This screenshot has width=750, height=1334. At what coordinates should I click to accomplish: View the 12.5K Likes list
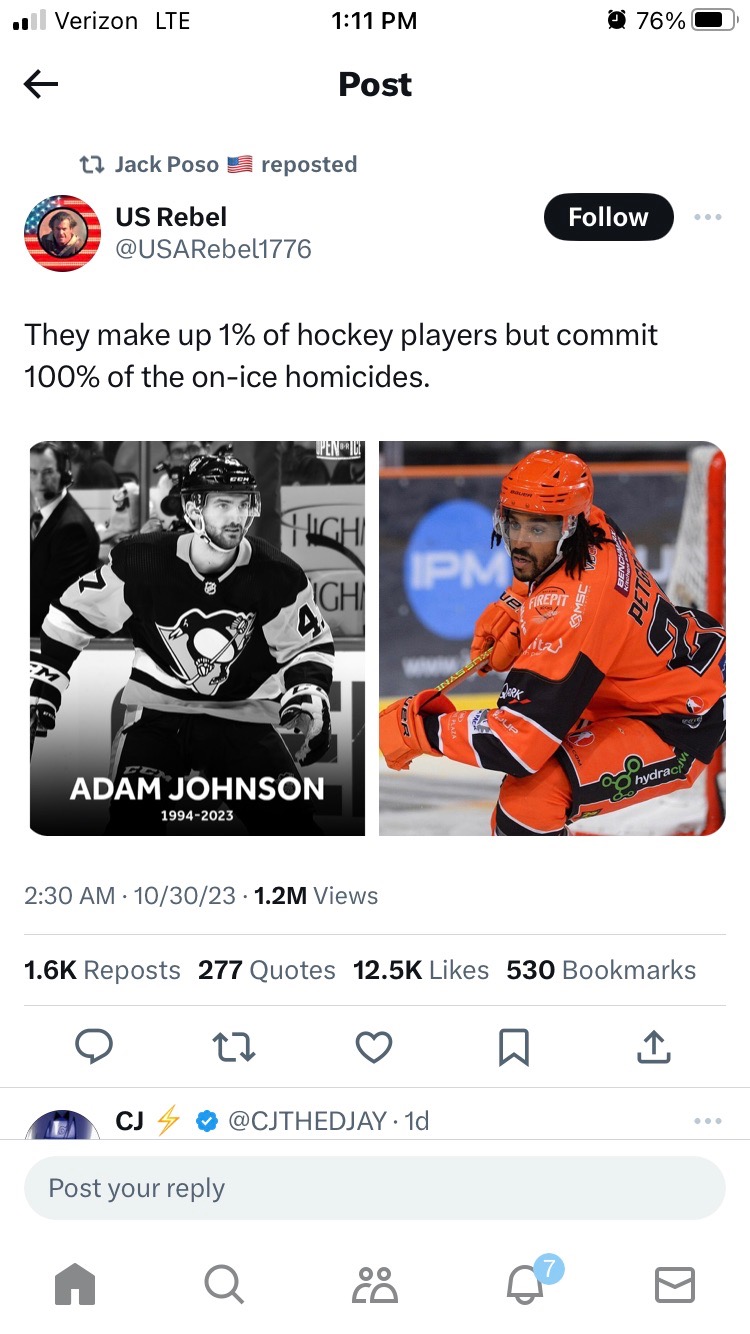click(420, 970)
